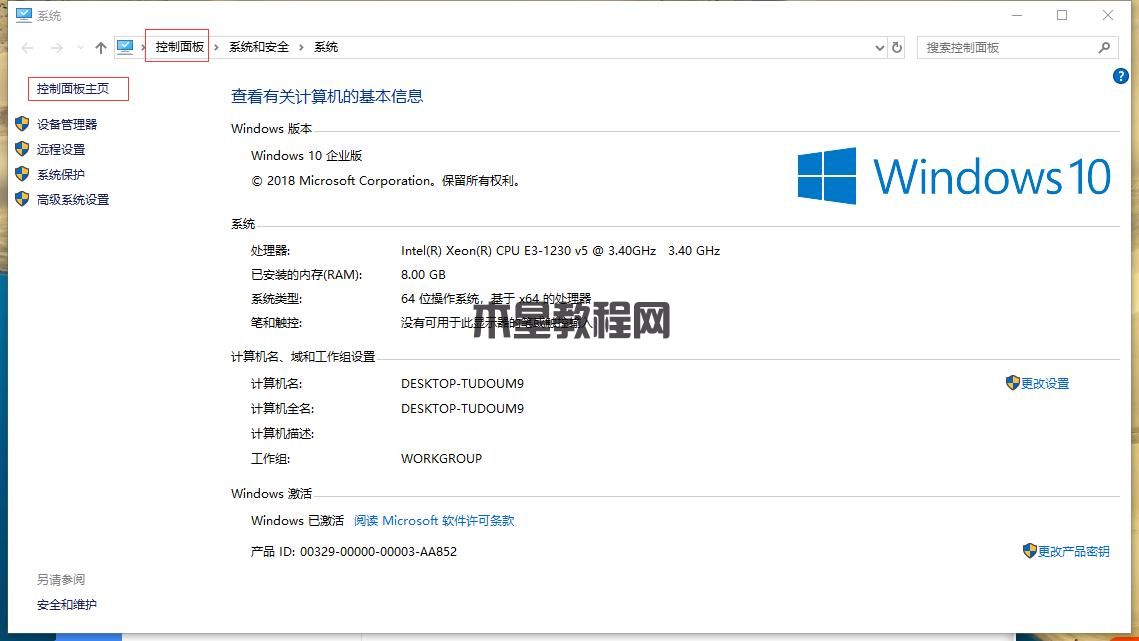
Task: Click the 8.00 GB memory value
Action: (x=423, y=275)
